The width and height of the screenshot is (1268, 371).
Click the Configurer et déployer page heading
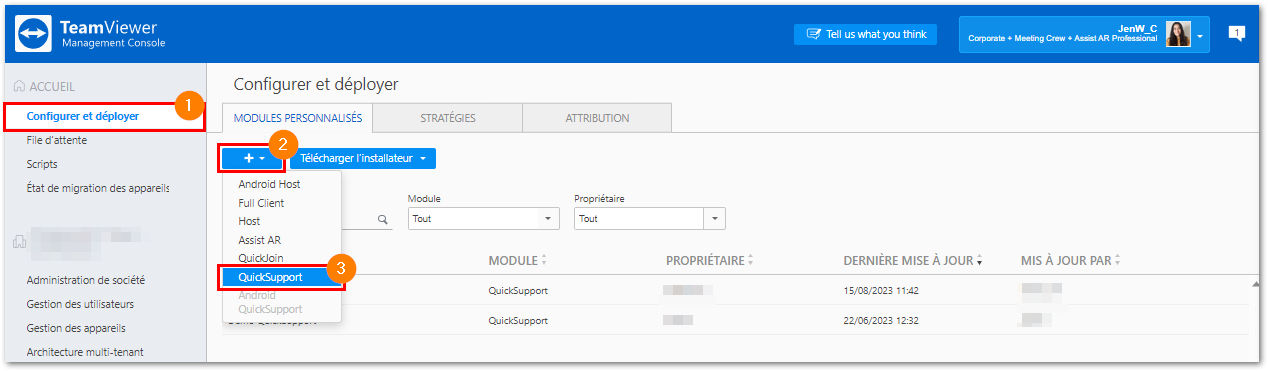(316, 84)
